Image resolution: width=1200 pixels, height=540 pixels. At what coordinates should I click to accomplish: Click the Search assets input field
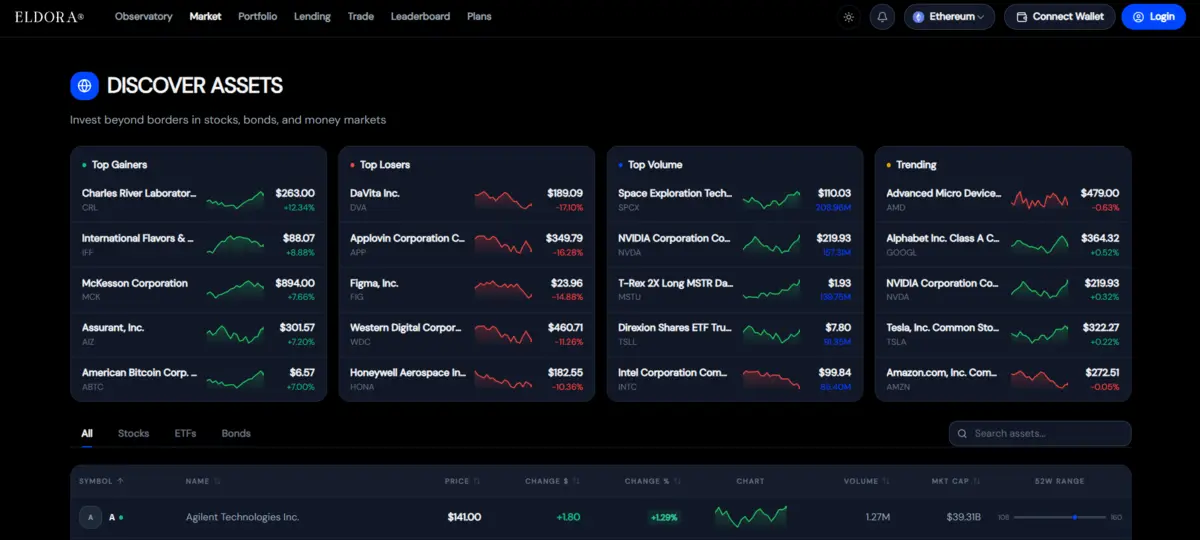click(1040, 434)
